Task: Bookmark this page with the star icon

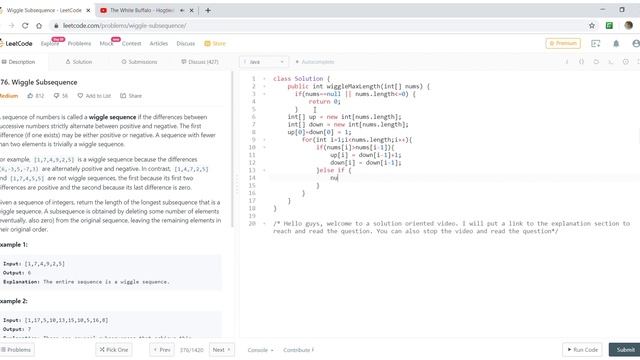Action: click(x=592, y=26)
